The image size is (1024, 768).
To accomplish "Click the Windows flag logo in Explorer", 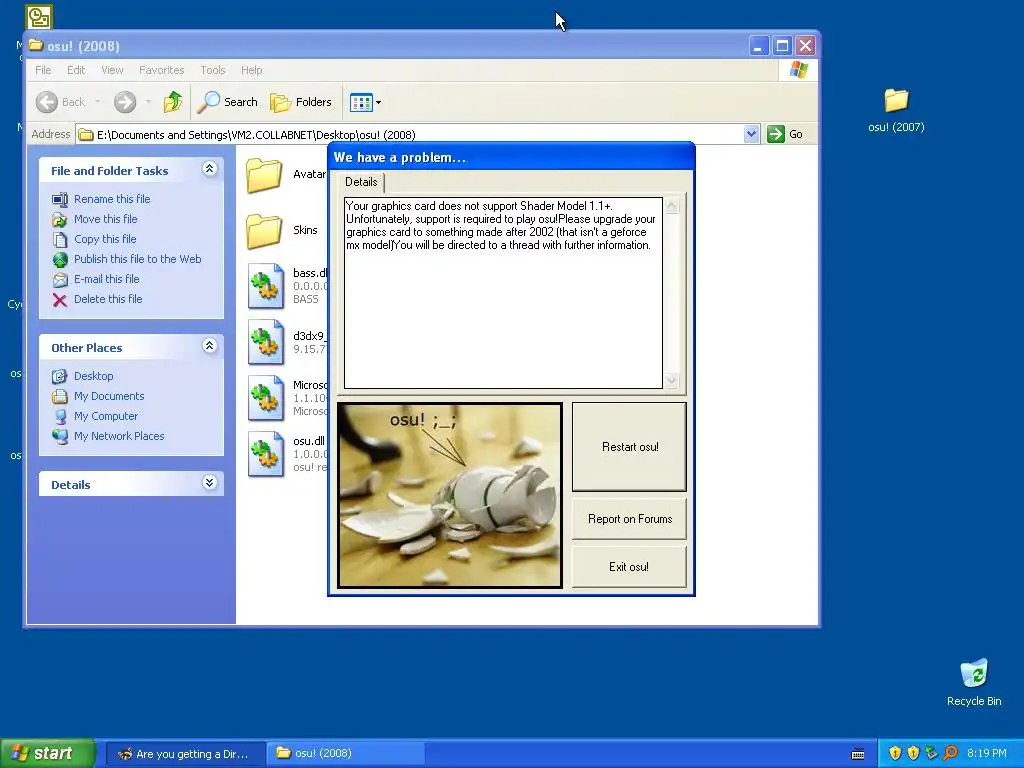I will [798, 70].
